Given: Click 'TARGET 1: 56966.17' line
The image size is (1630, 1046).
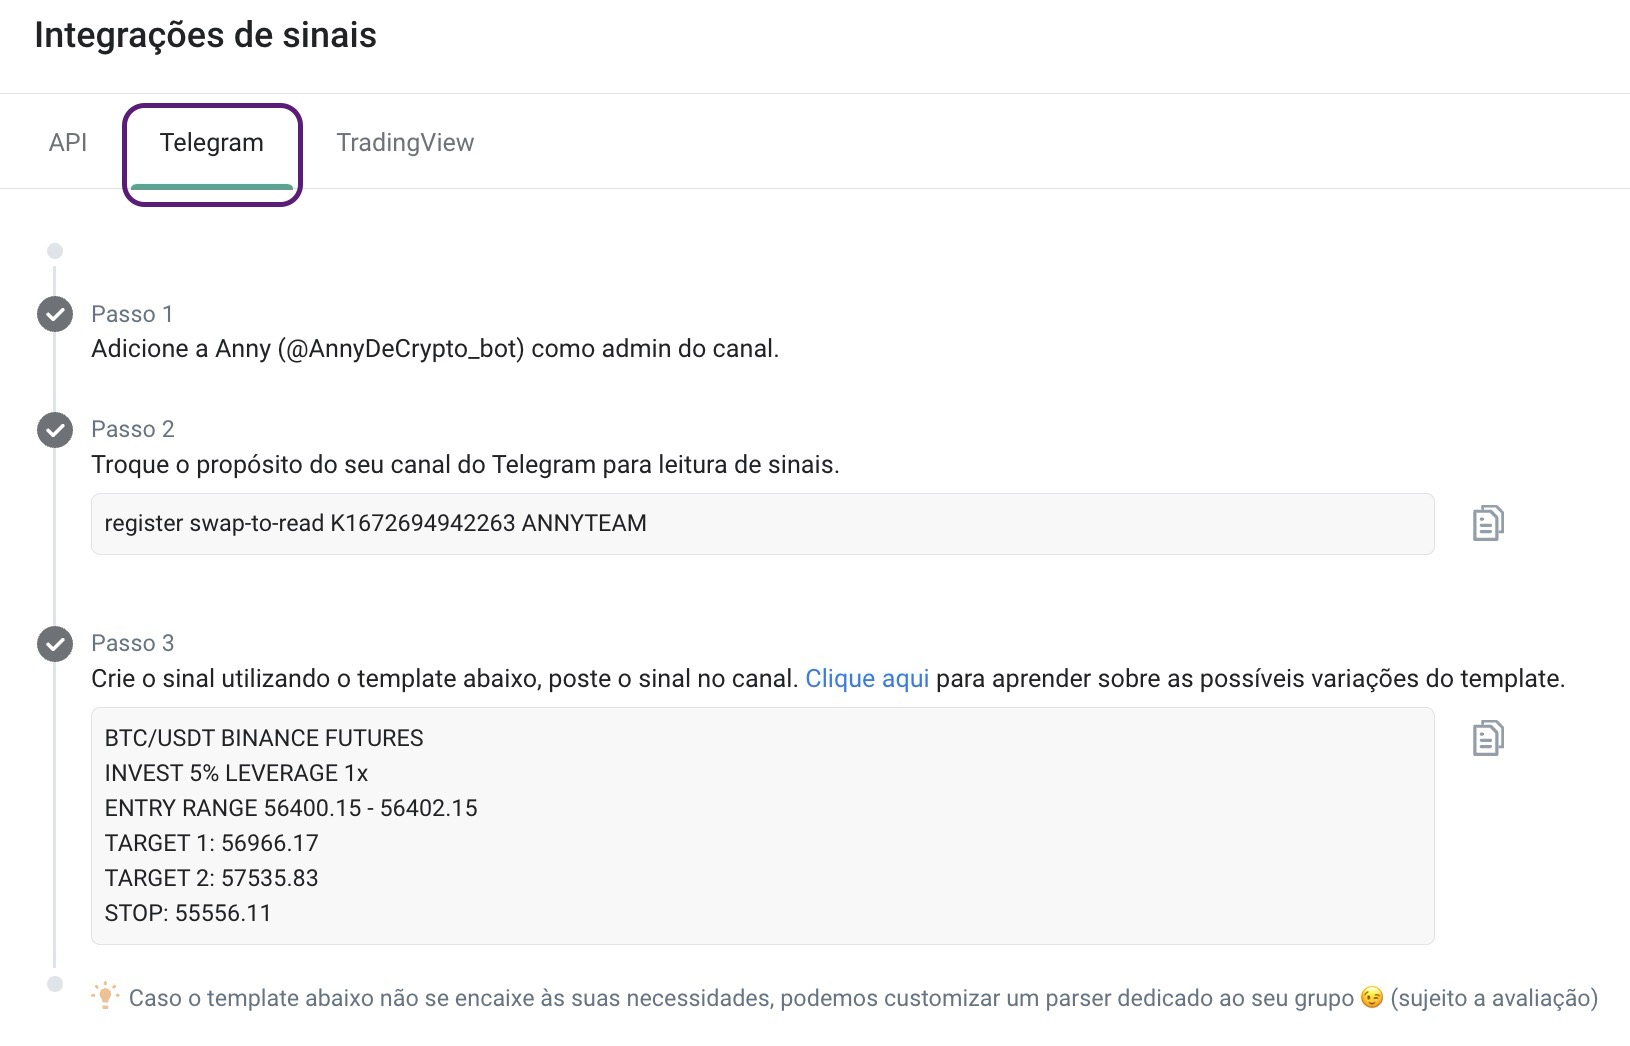Looking at the screenshot, I should point(211,843).
